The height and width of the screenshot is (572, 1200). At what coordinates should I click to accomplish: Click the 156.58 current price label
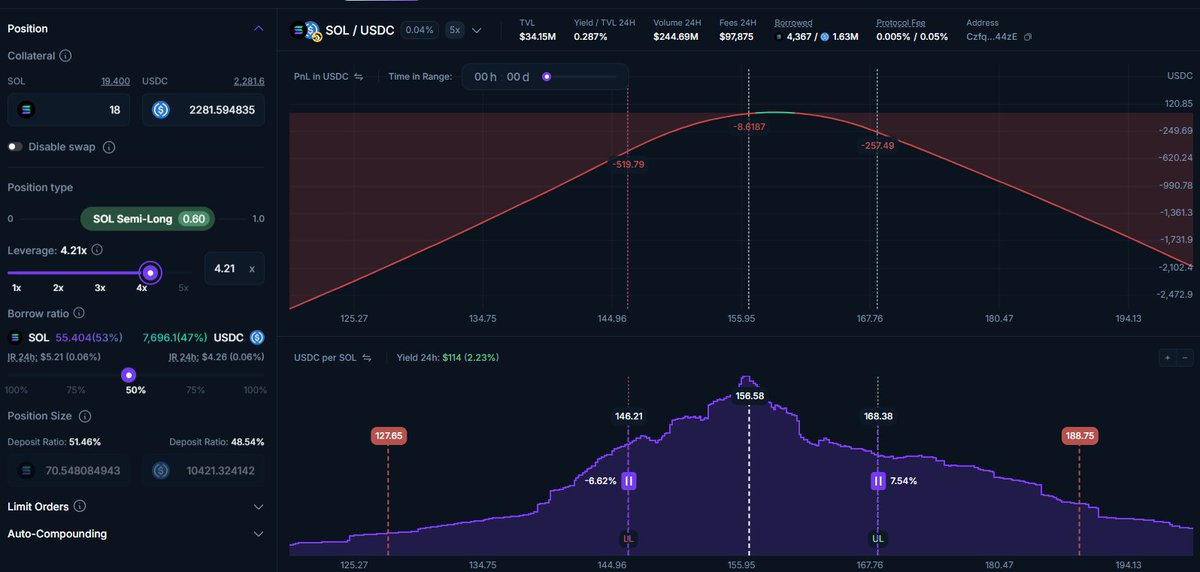pos(749,396)
